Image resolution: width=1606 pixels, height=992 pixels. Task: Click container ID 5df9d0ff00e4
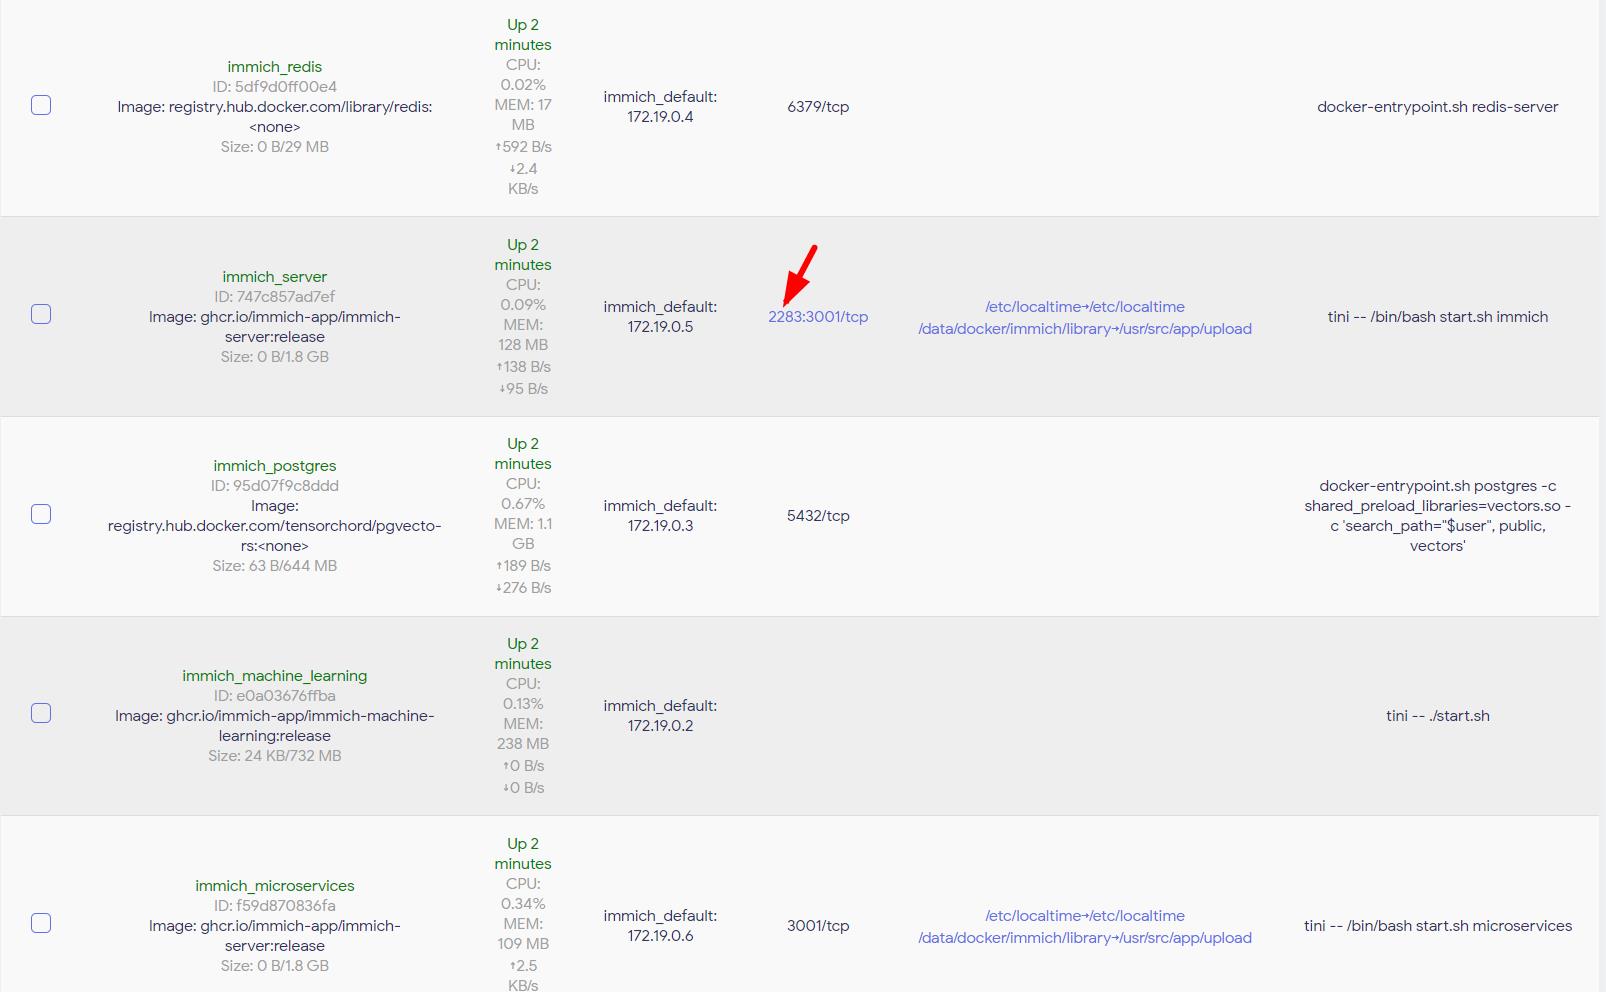[x=275, y=87]
